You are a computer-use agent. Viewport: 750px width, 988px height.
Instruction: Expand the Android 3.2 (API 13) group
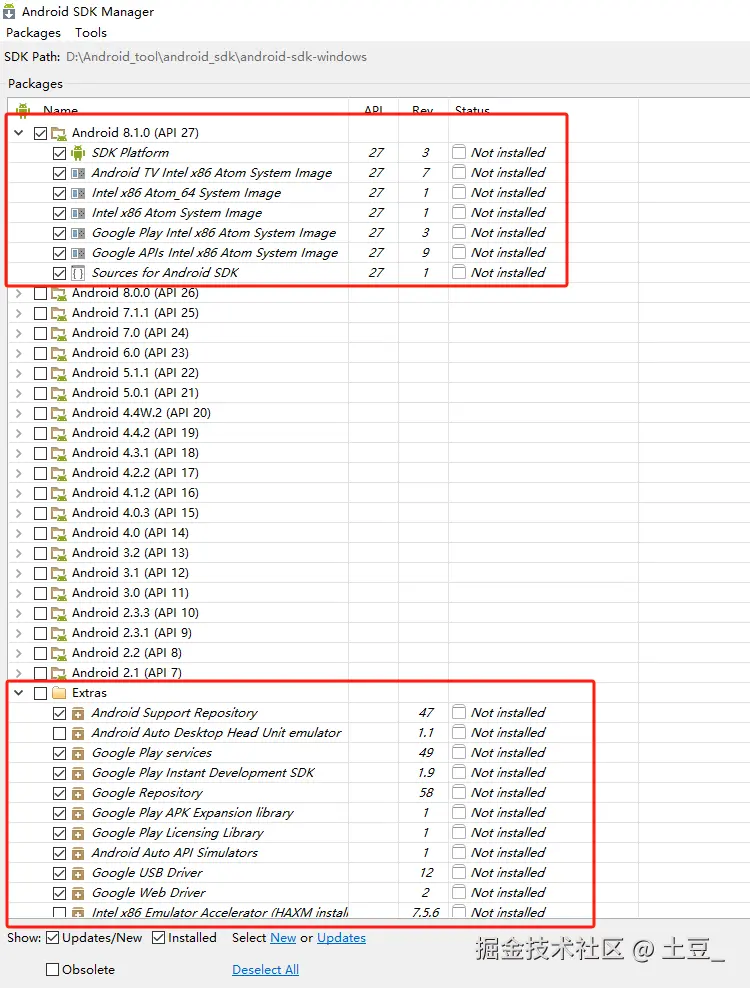(19, 553)
